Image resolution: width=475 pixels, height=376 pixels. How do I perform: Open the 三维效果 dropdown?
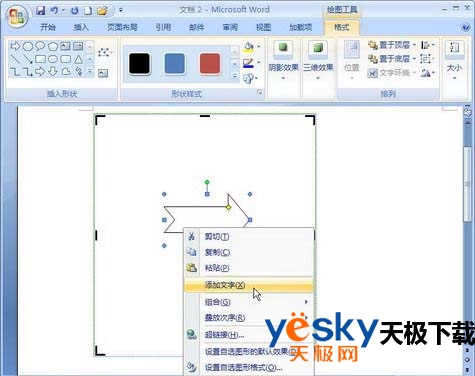(x=318, y=61)
